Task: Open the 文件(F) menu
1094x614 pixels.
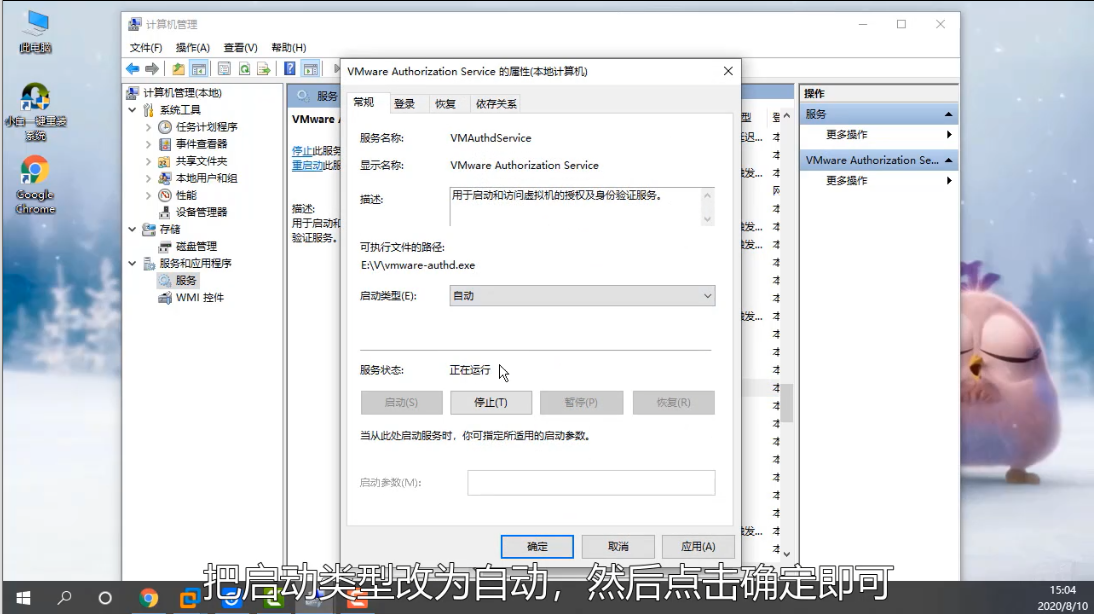Action: coord(146,47)
